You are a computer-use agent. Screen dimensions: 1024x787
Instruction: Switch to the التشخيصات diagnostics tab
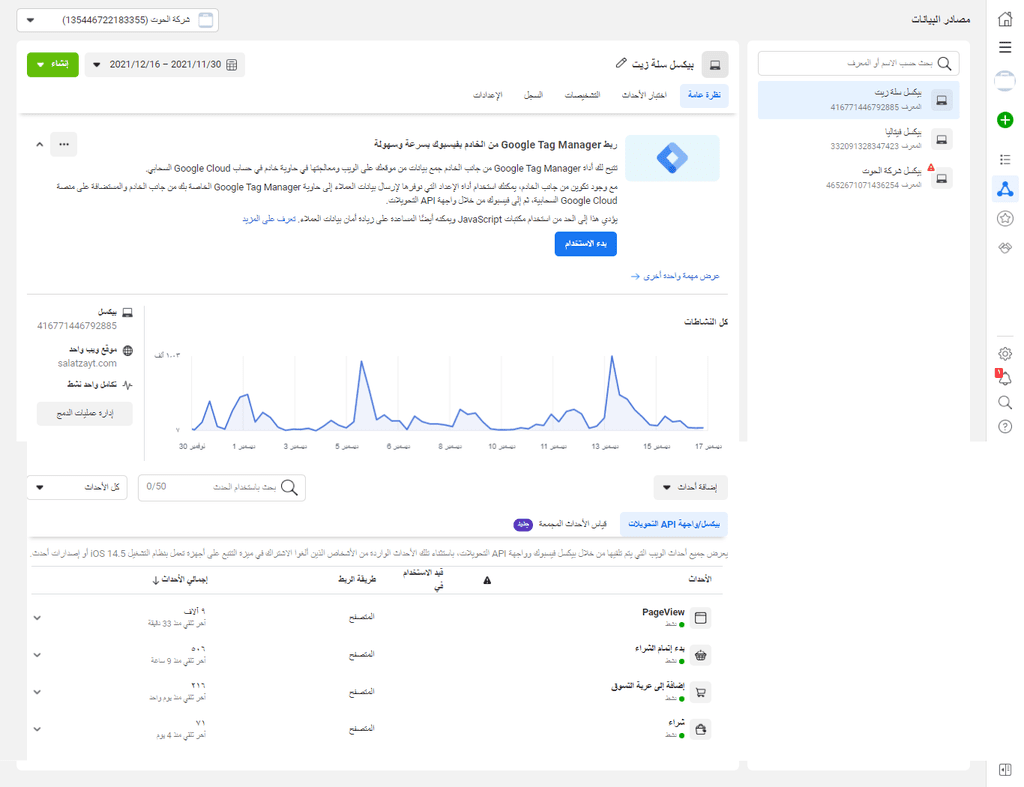pyautogui.click(x=582, y=95)
